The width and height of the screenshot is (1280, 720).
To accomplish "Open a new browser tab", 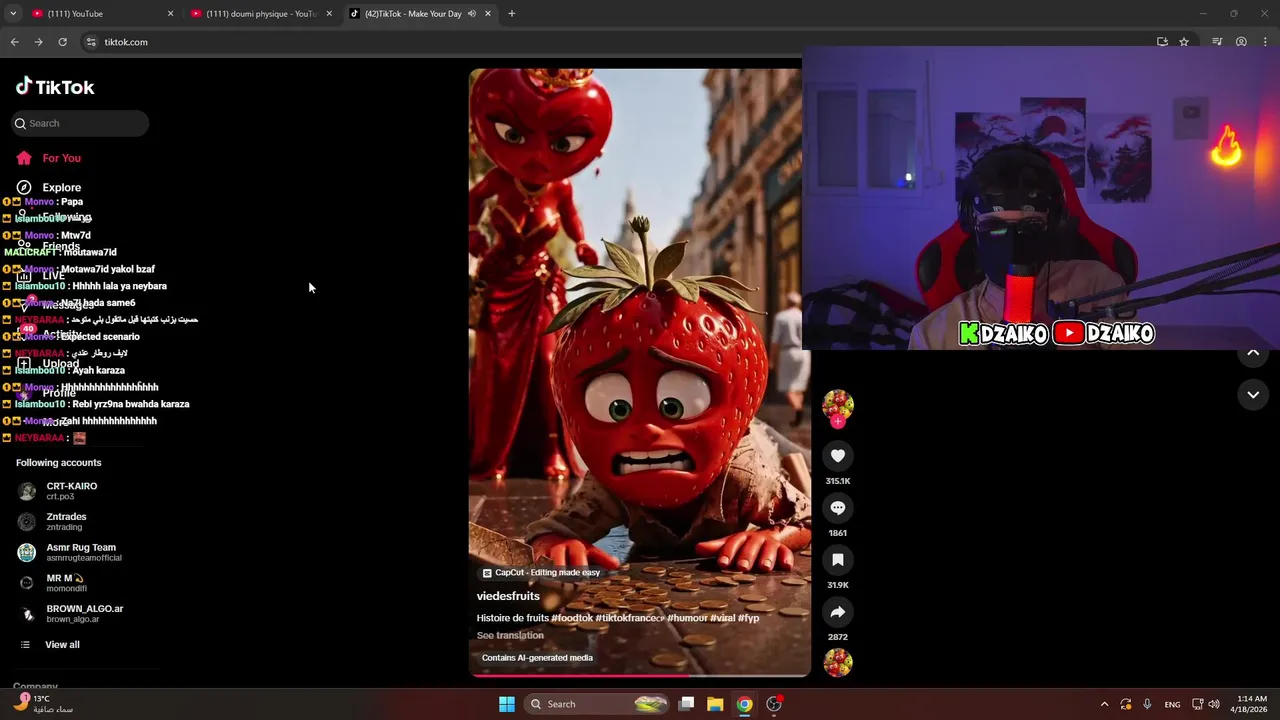I will point(511,14).
